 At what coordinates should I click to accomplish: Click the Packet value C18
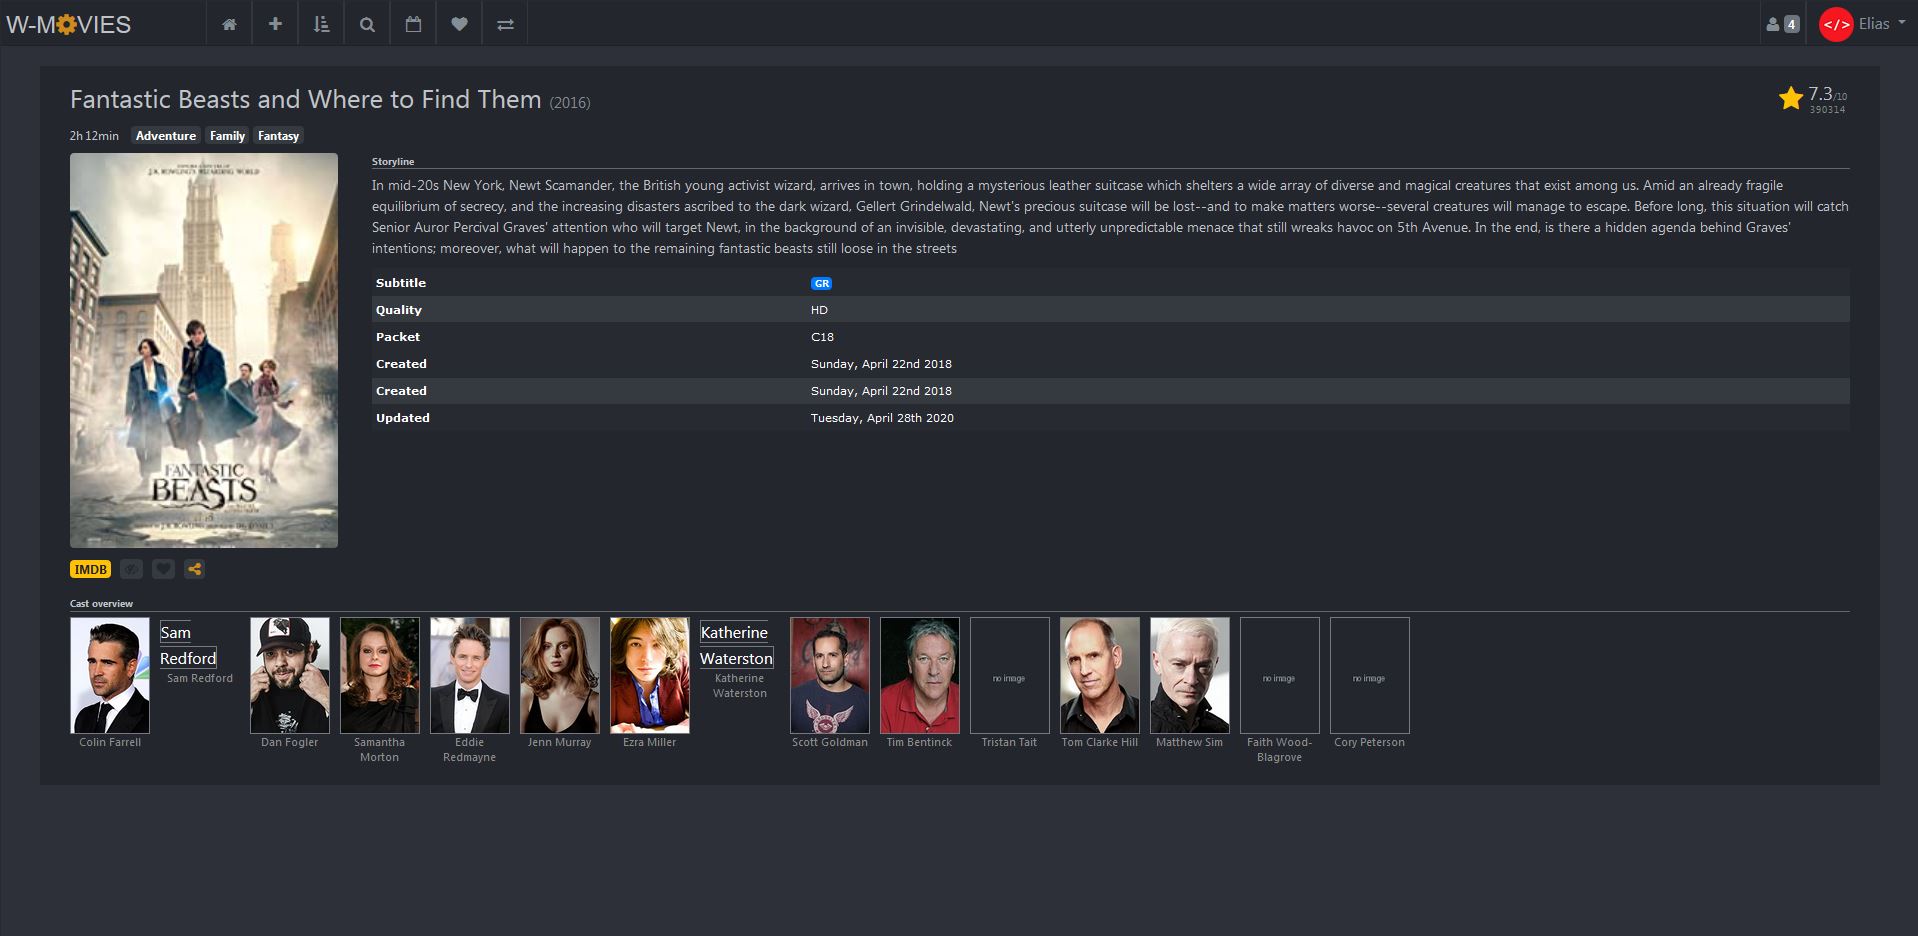(822, 337)
